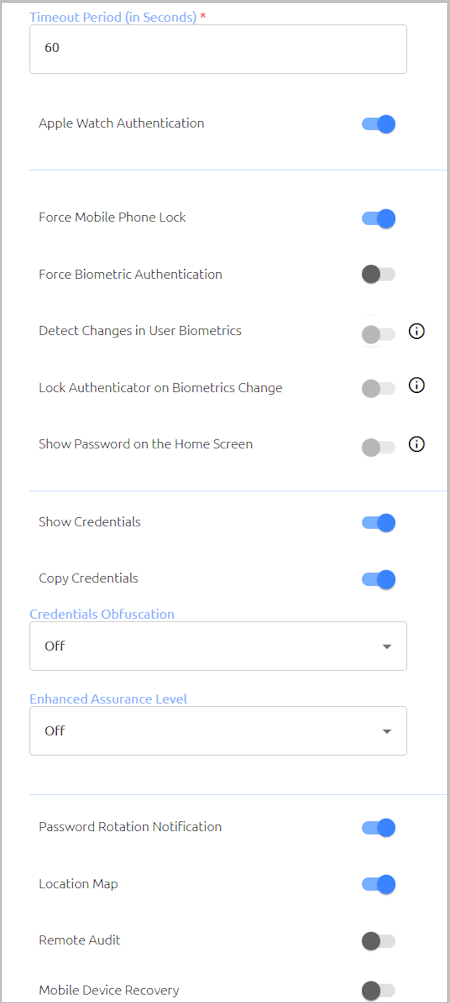
Task: Open the Credentials Obfuscation dropdown
Action: pyautogui.click(x=218, y=646)
